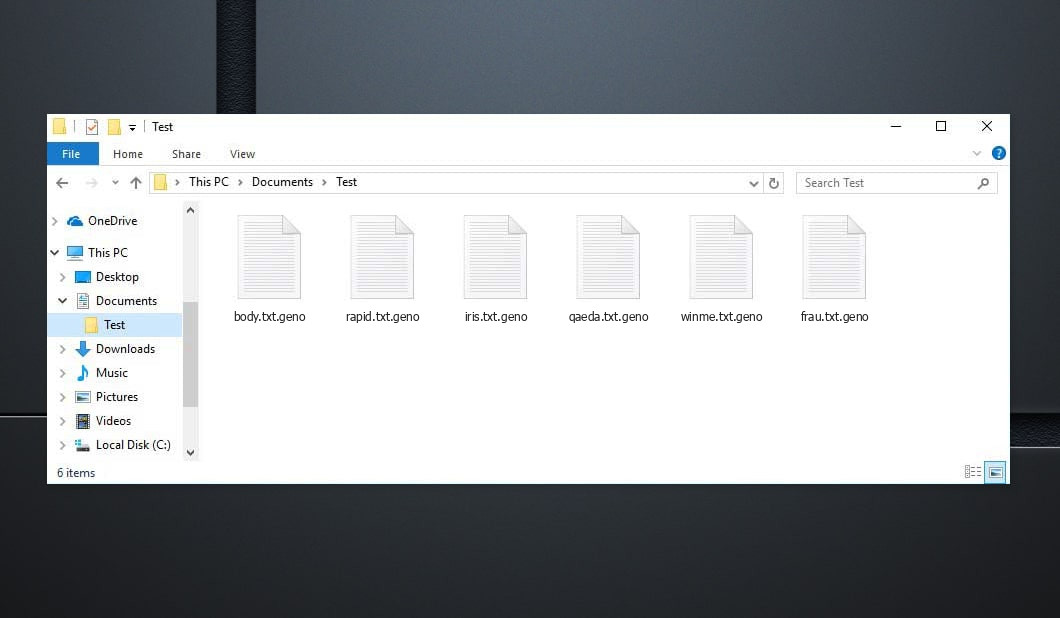
Task: Click the iris.txt.geno file name
Action: coord(496,316)
